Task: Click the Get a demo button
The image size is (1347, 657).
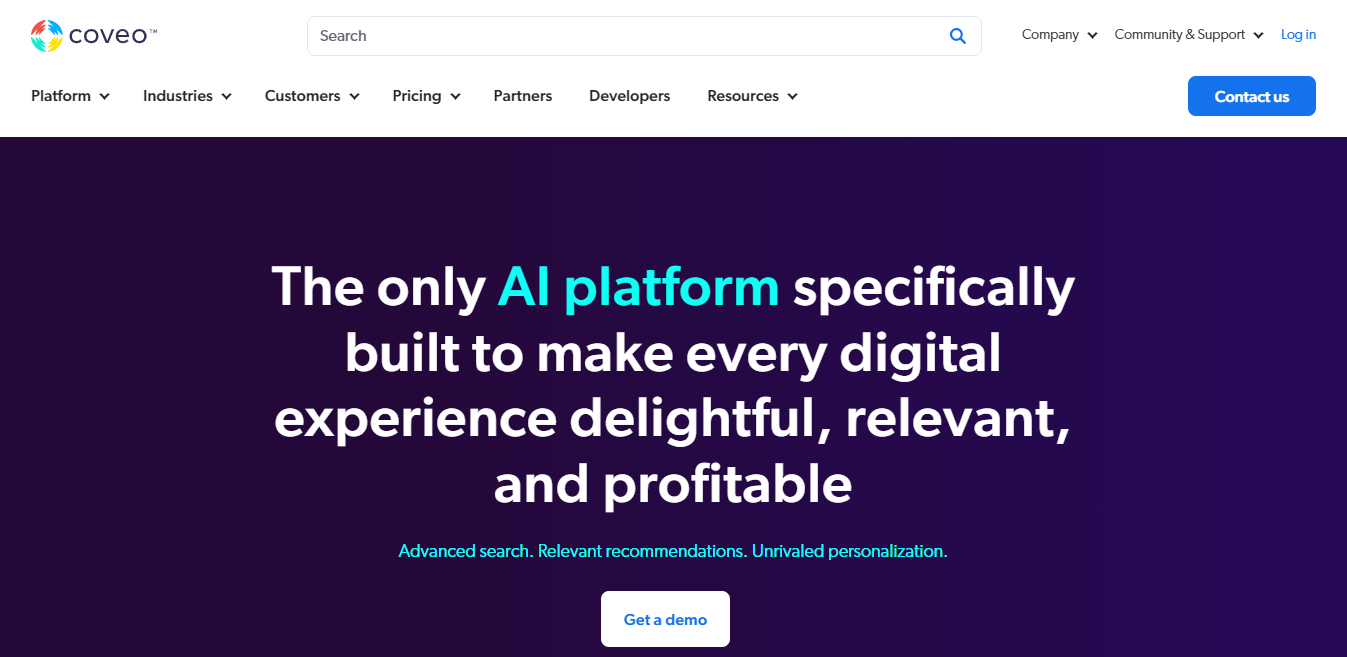Action: (665, 619)
